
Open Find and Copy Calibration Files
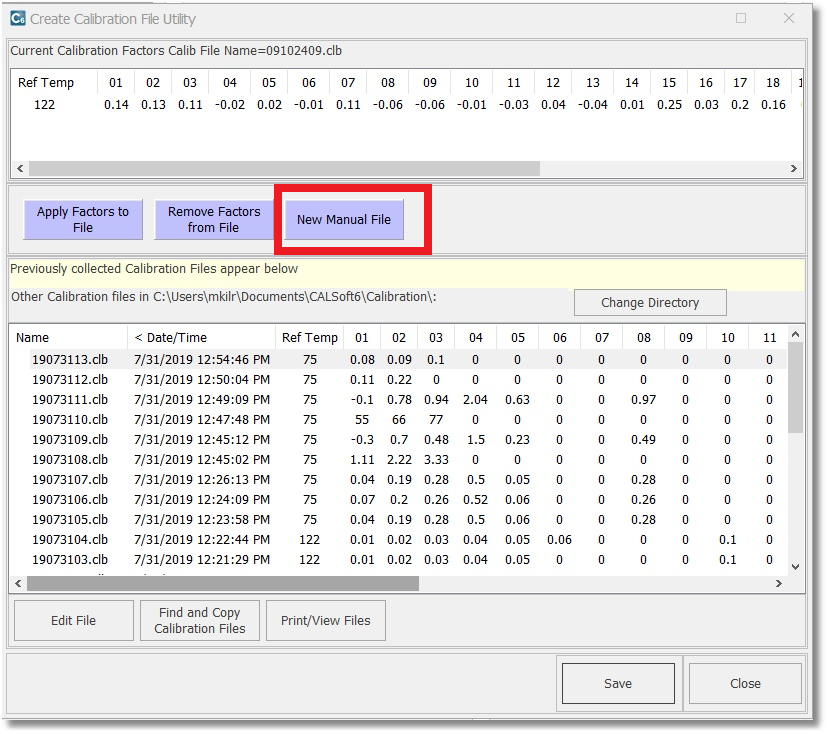pos(199,621)
